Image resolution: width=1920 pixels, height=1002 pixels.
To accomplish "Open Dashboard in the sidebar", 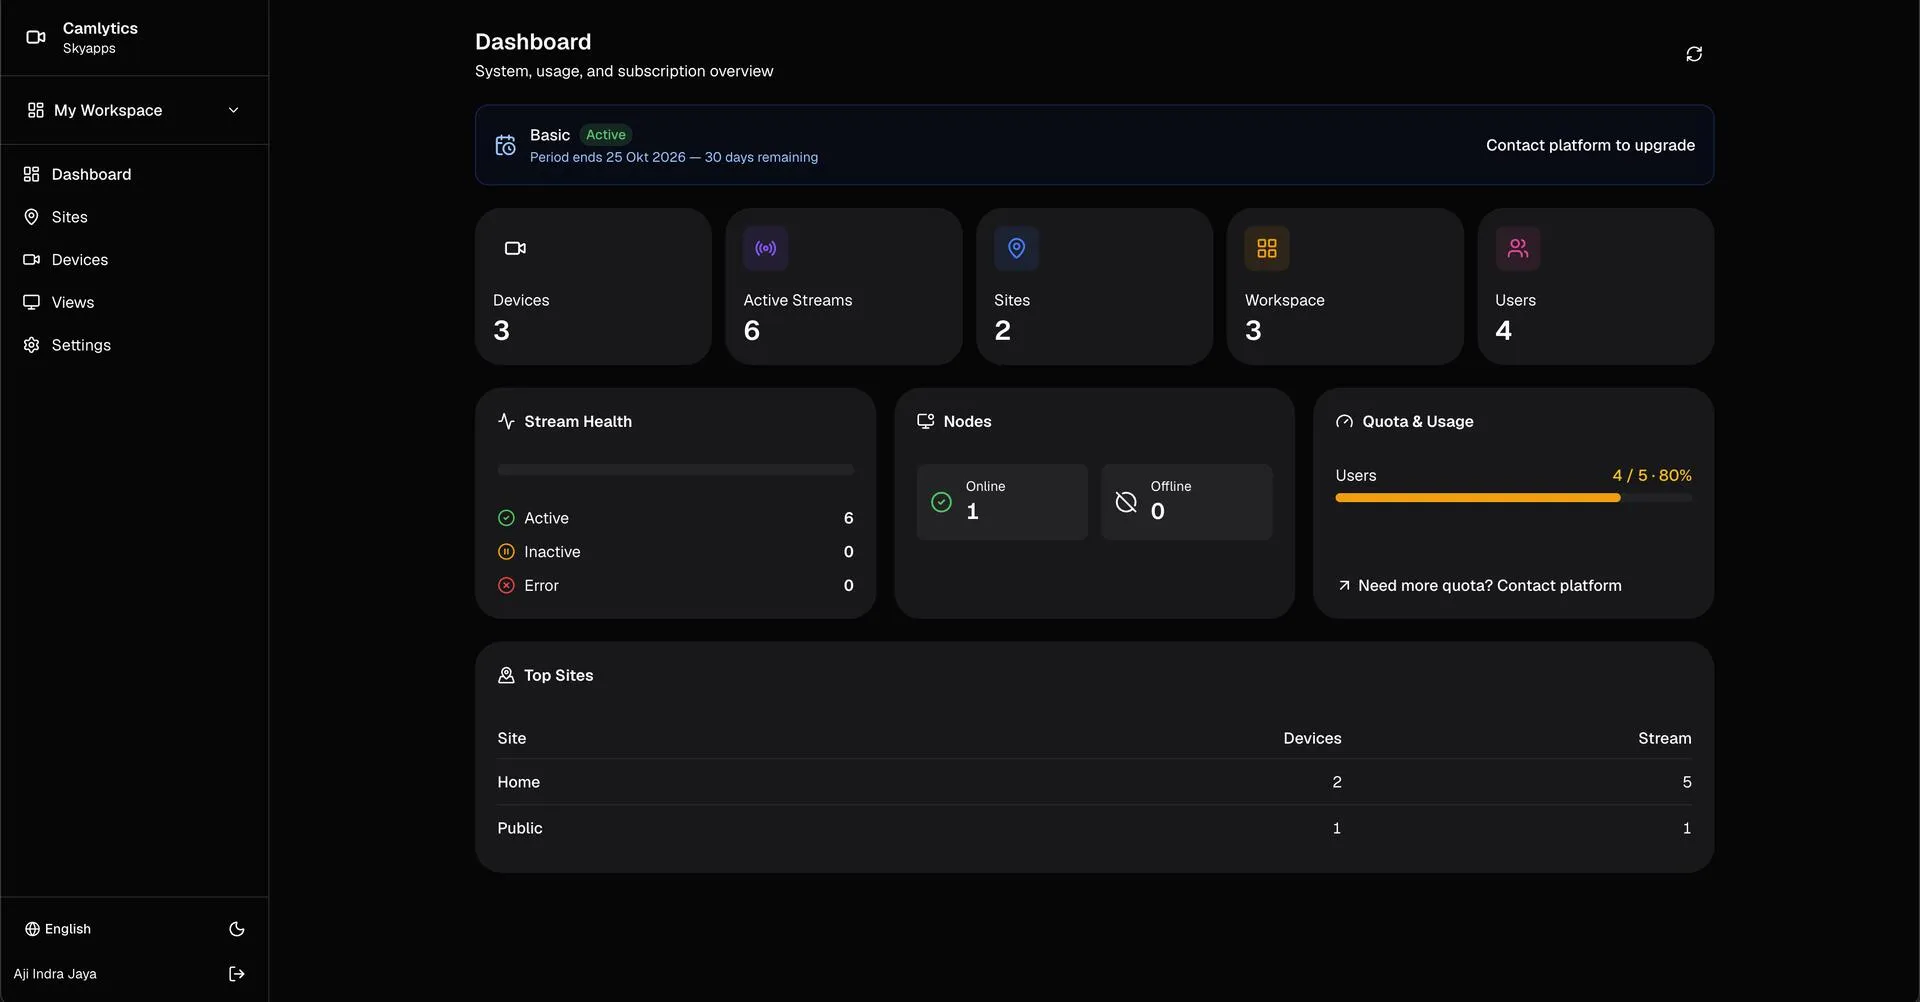I will coord(134,174).
